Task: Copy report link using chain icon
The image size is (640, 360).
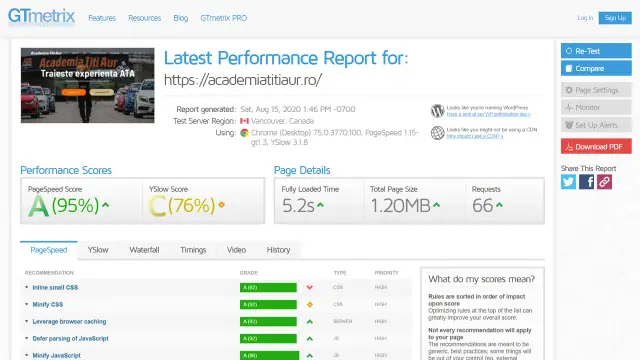Action: 604,182
